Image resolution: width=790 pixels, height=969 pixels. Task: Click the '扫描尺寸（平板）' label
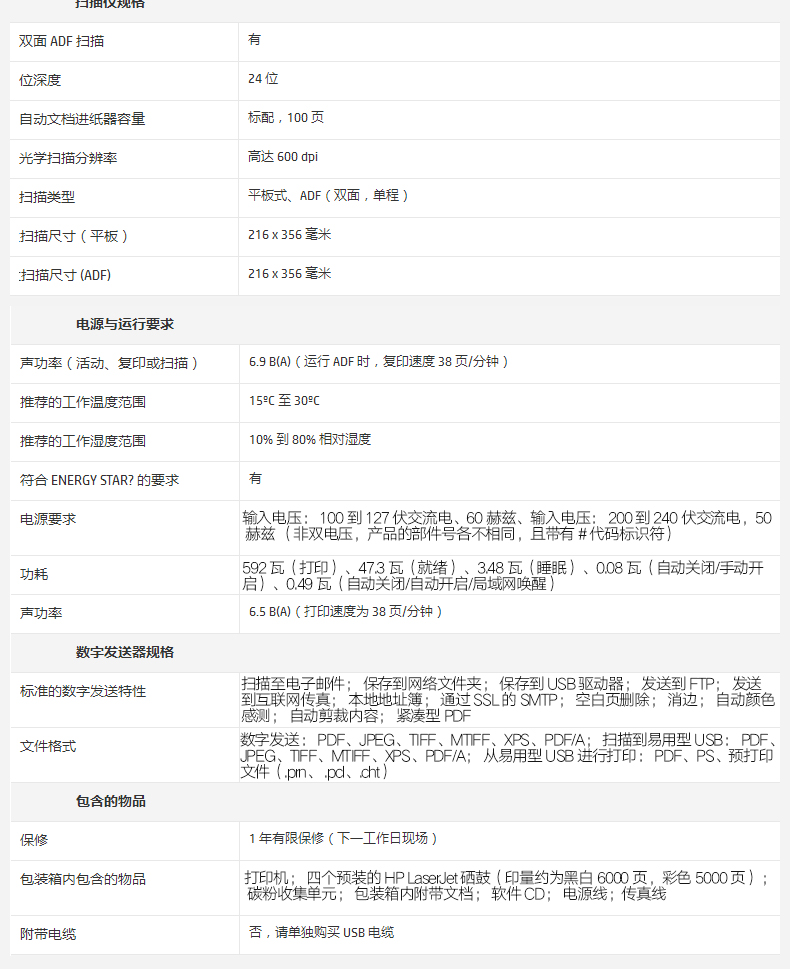74,236
